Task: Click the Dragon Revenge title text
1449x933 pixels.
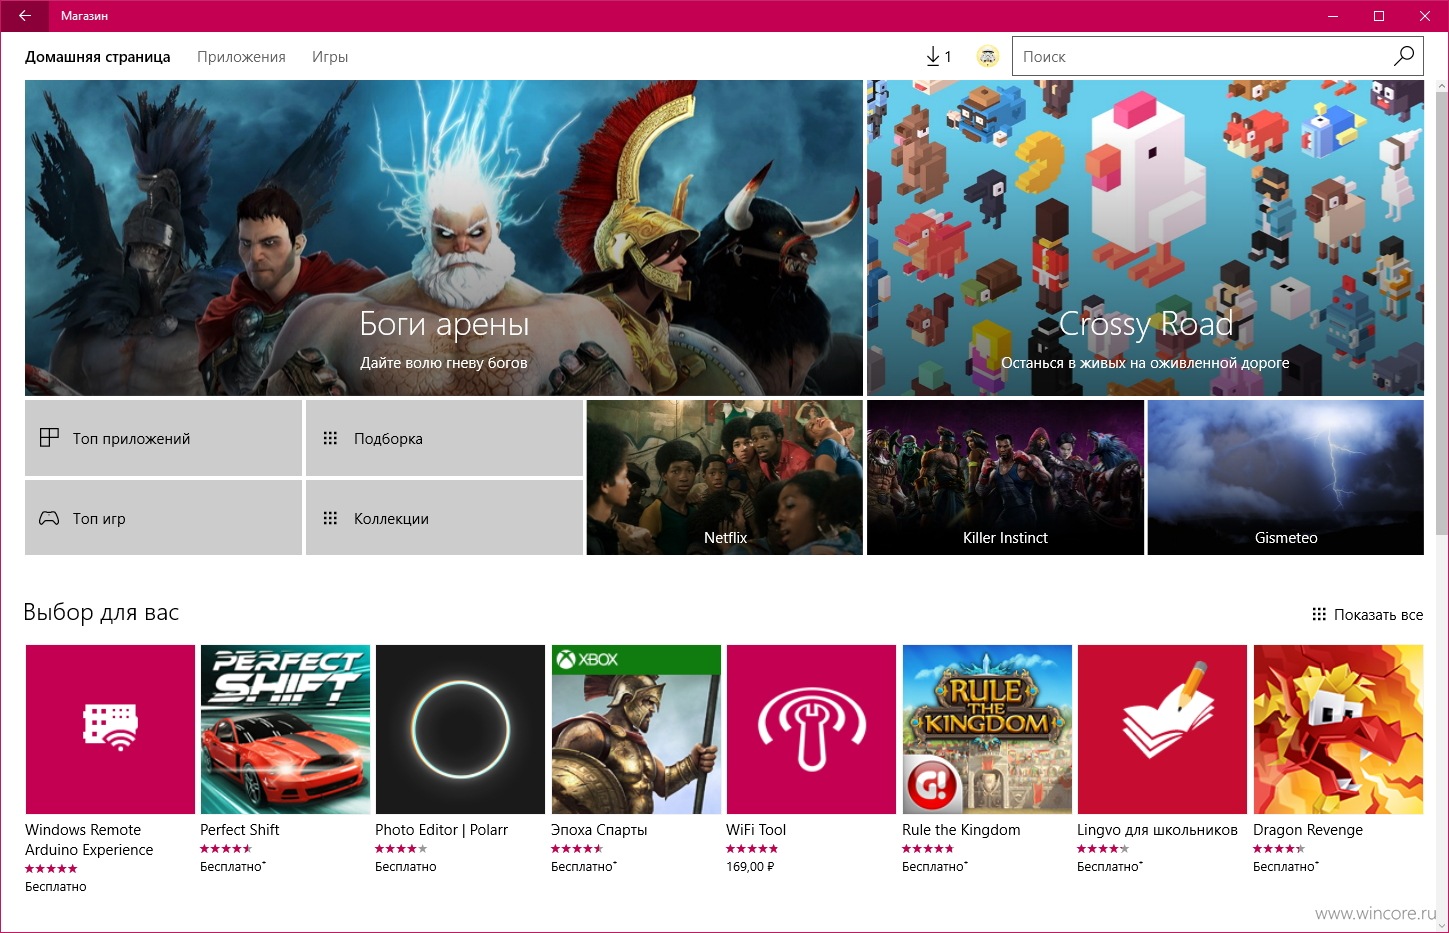Action: tap(1308, 830)
